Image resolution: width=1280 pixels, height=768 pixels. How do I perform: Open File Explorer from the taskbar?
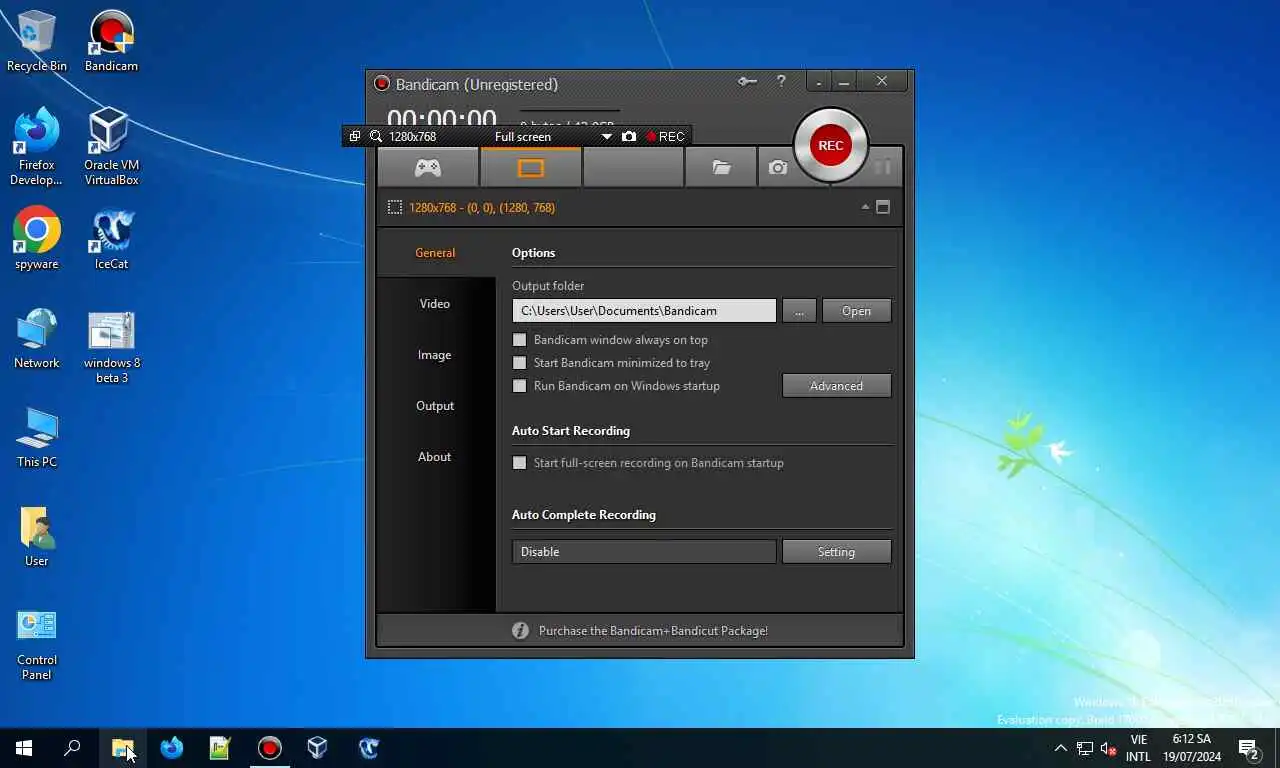point(123,748)
